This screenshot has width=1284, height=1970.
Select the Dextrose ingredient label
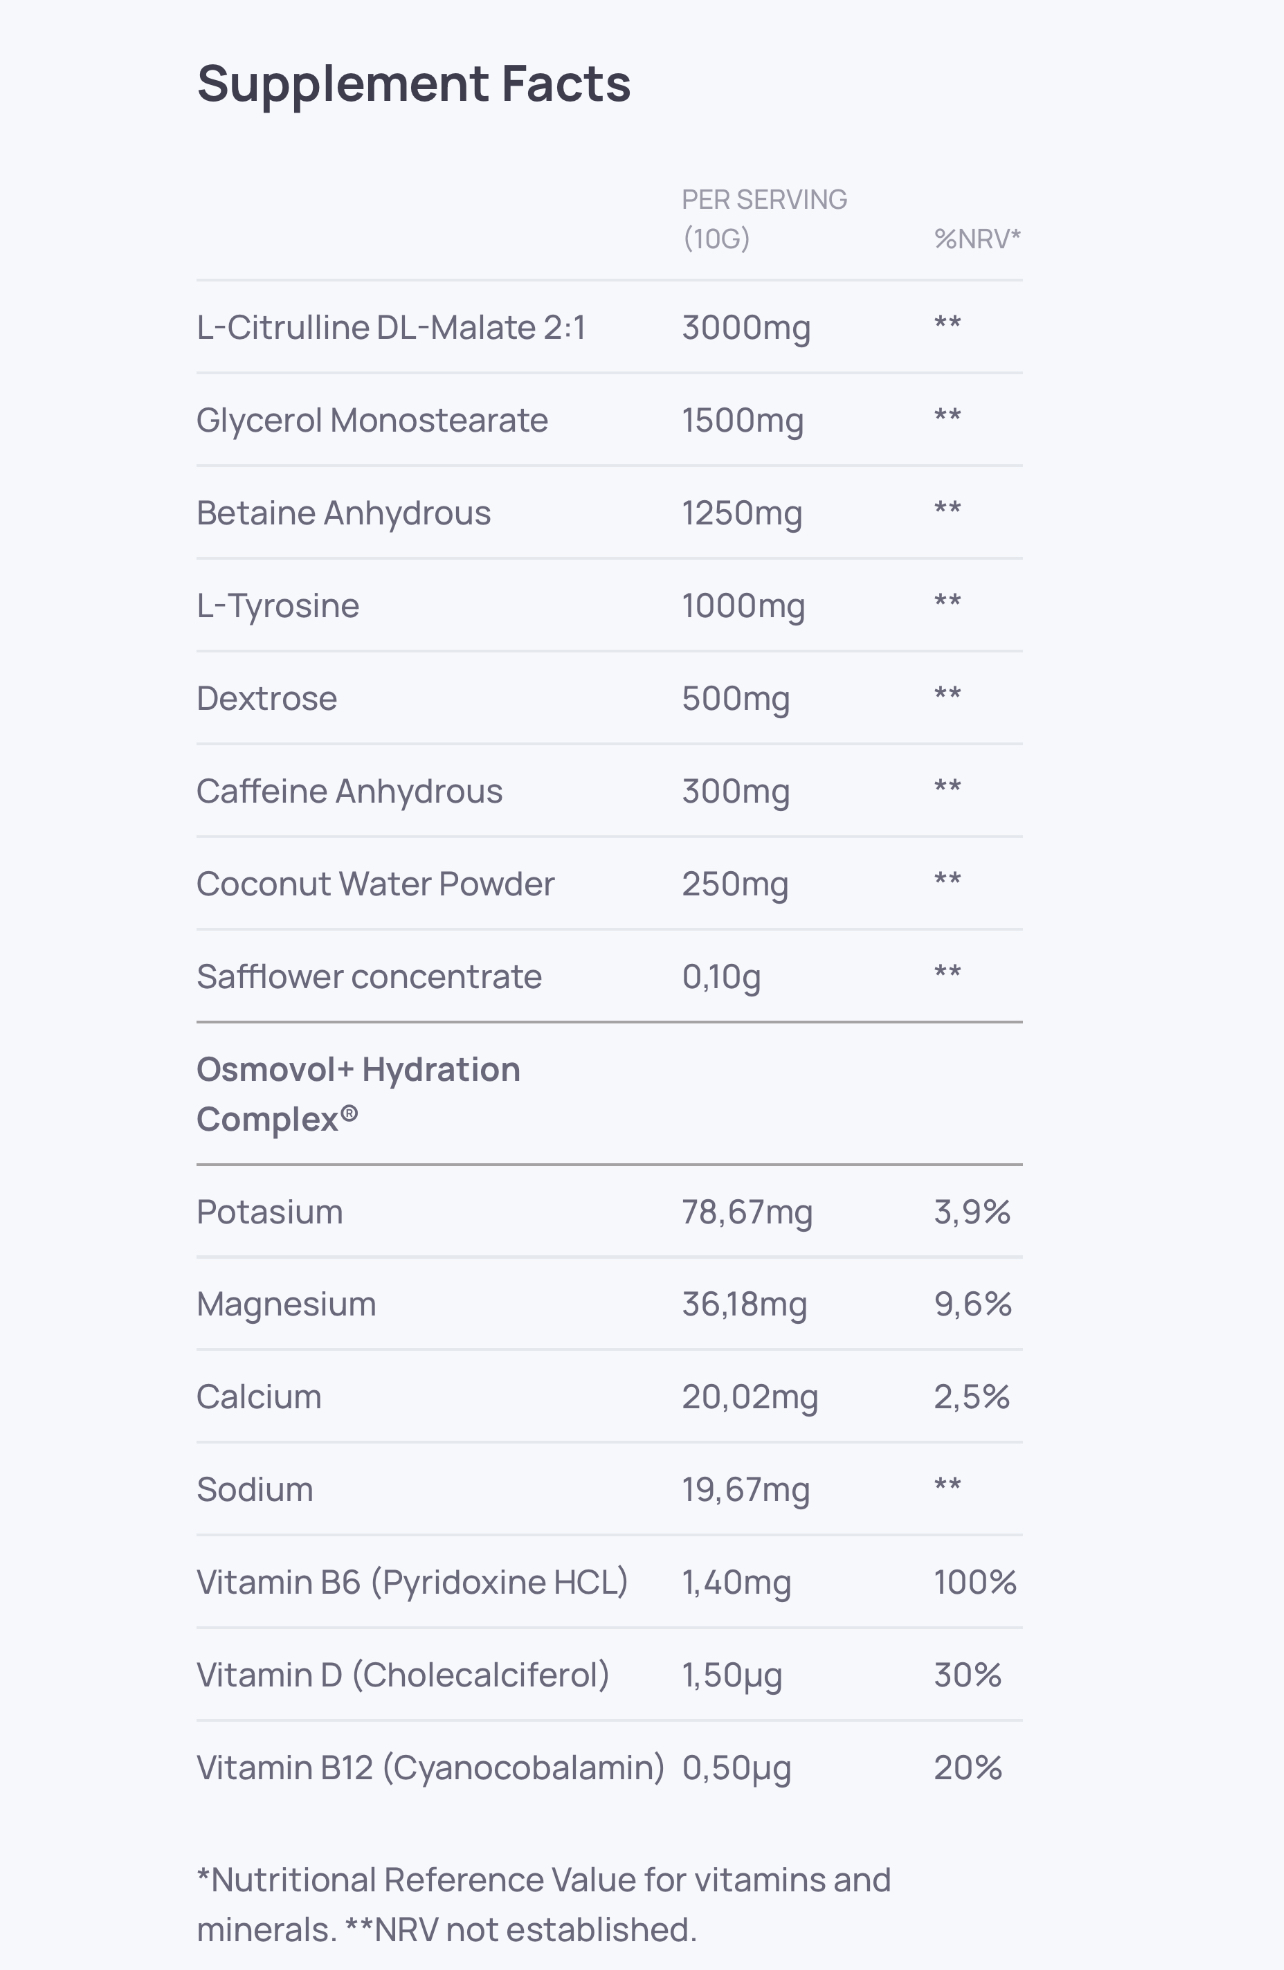coord(266,699)
